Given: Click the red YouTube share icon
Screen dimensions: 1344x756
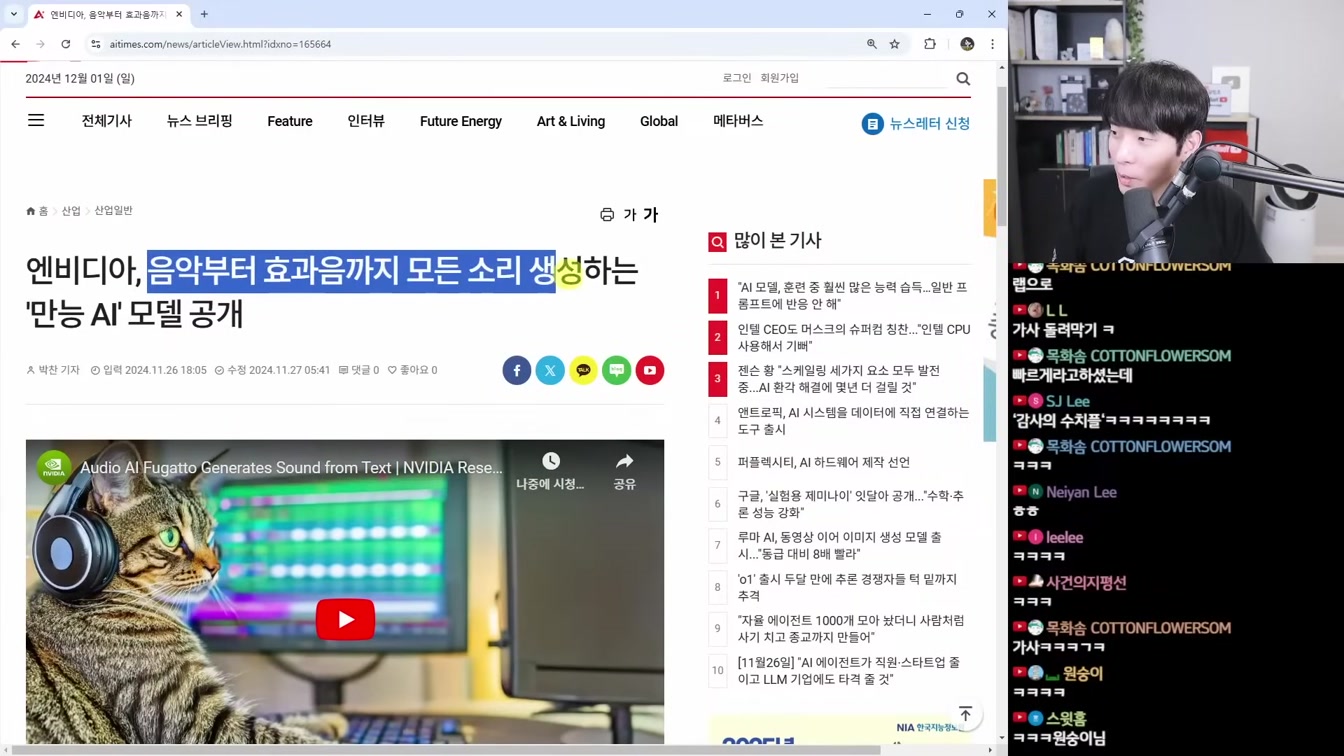Looking at the screenshot, I should [x=650, y=370].
